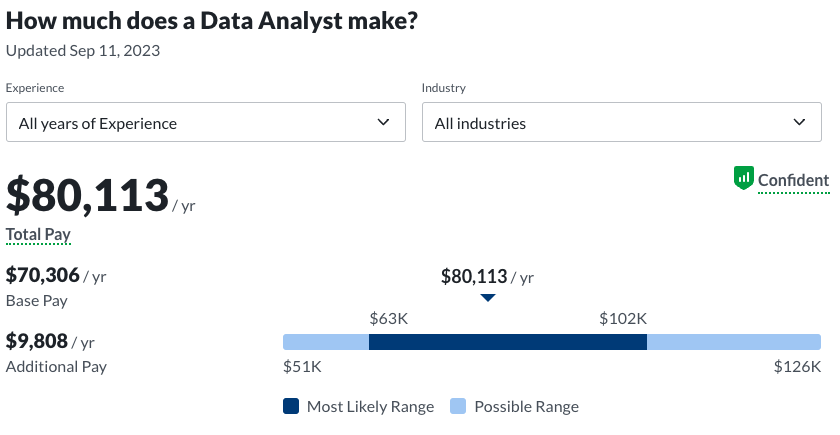Click the $51K minimum range label
This screenshot has height=435, width=840.
(x=302, y=366)
